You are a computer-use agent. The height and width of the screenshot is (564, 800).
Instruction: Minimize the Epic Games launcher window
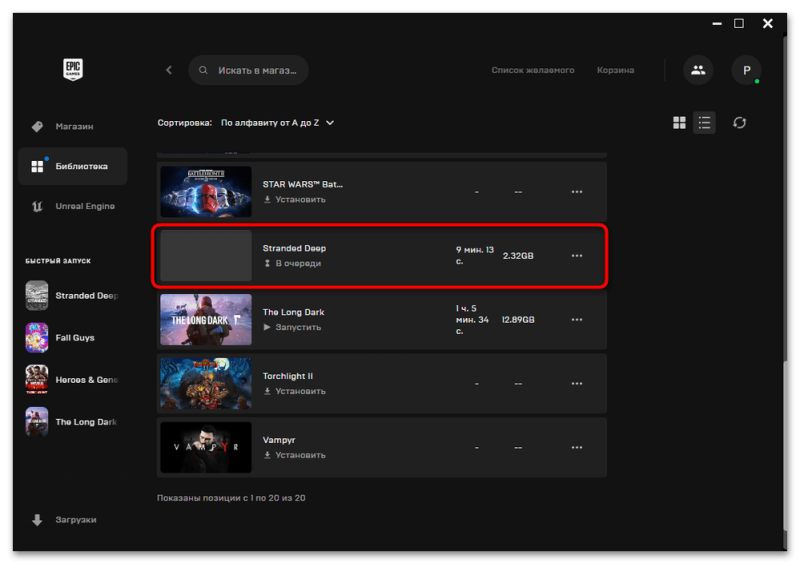coord(717,23)
